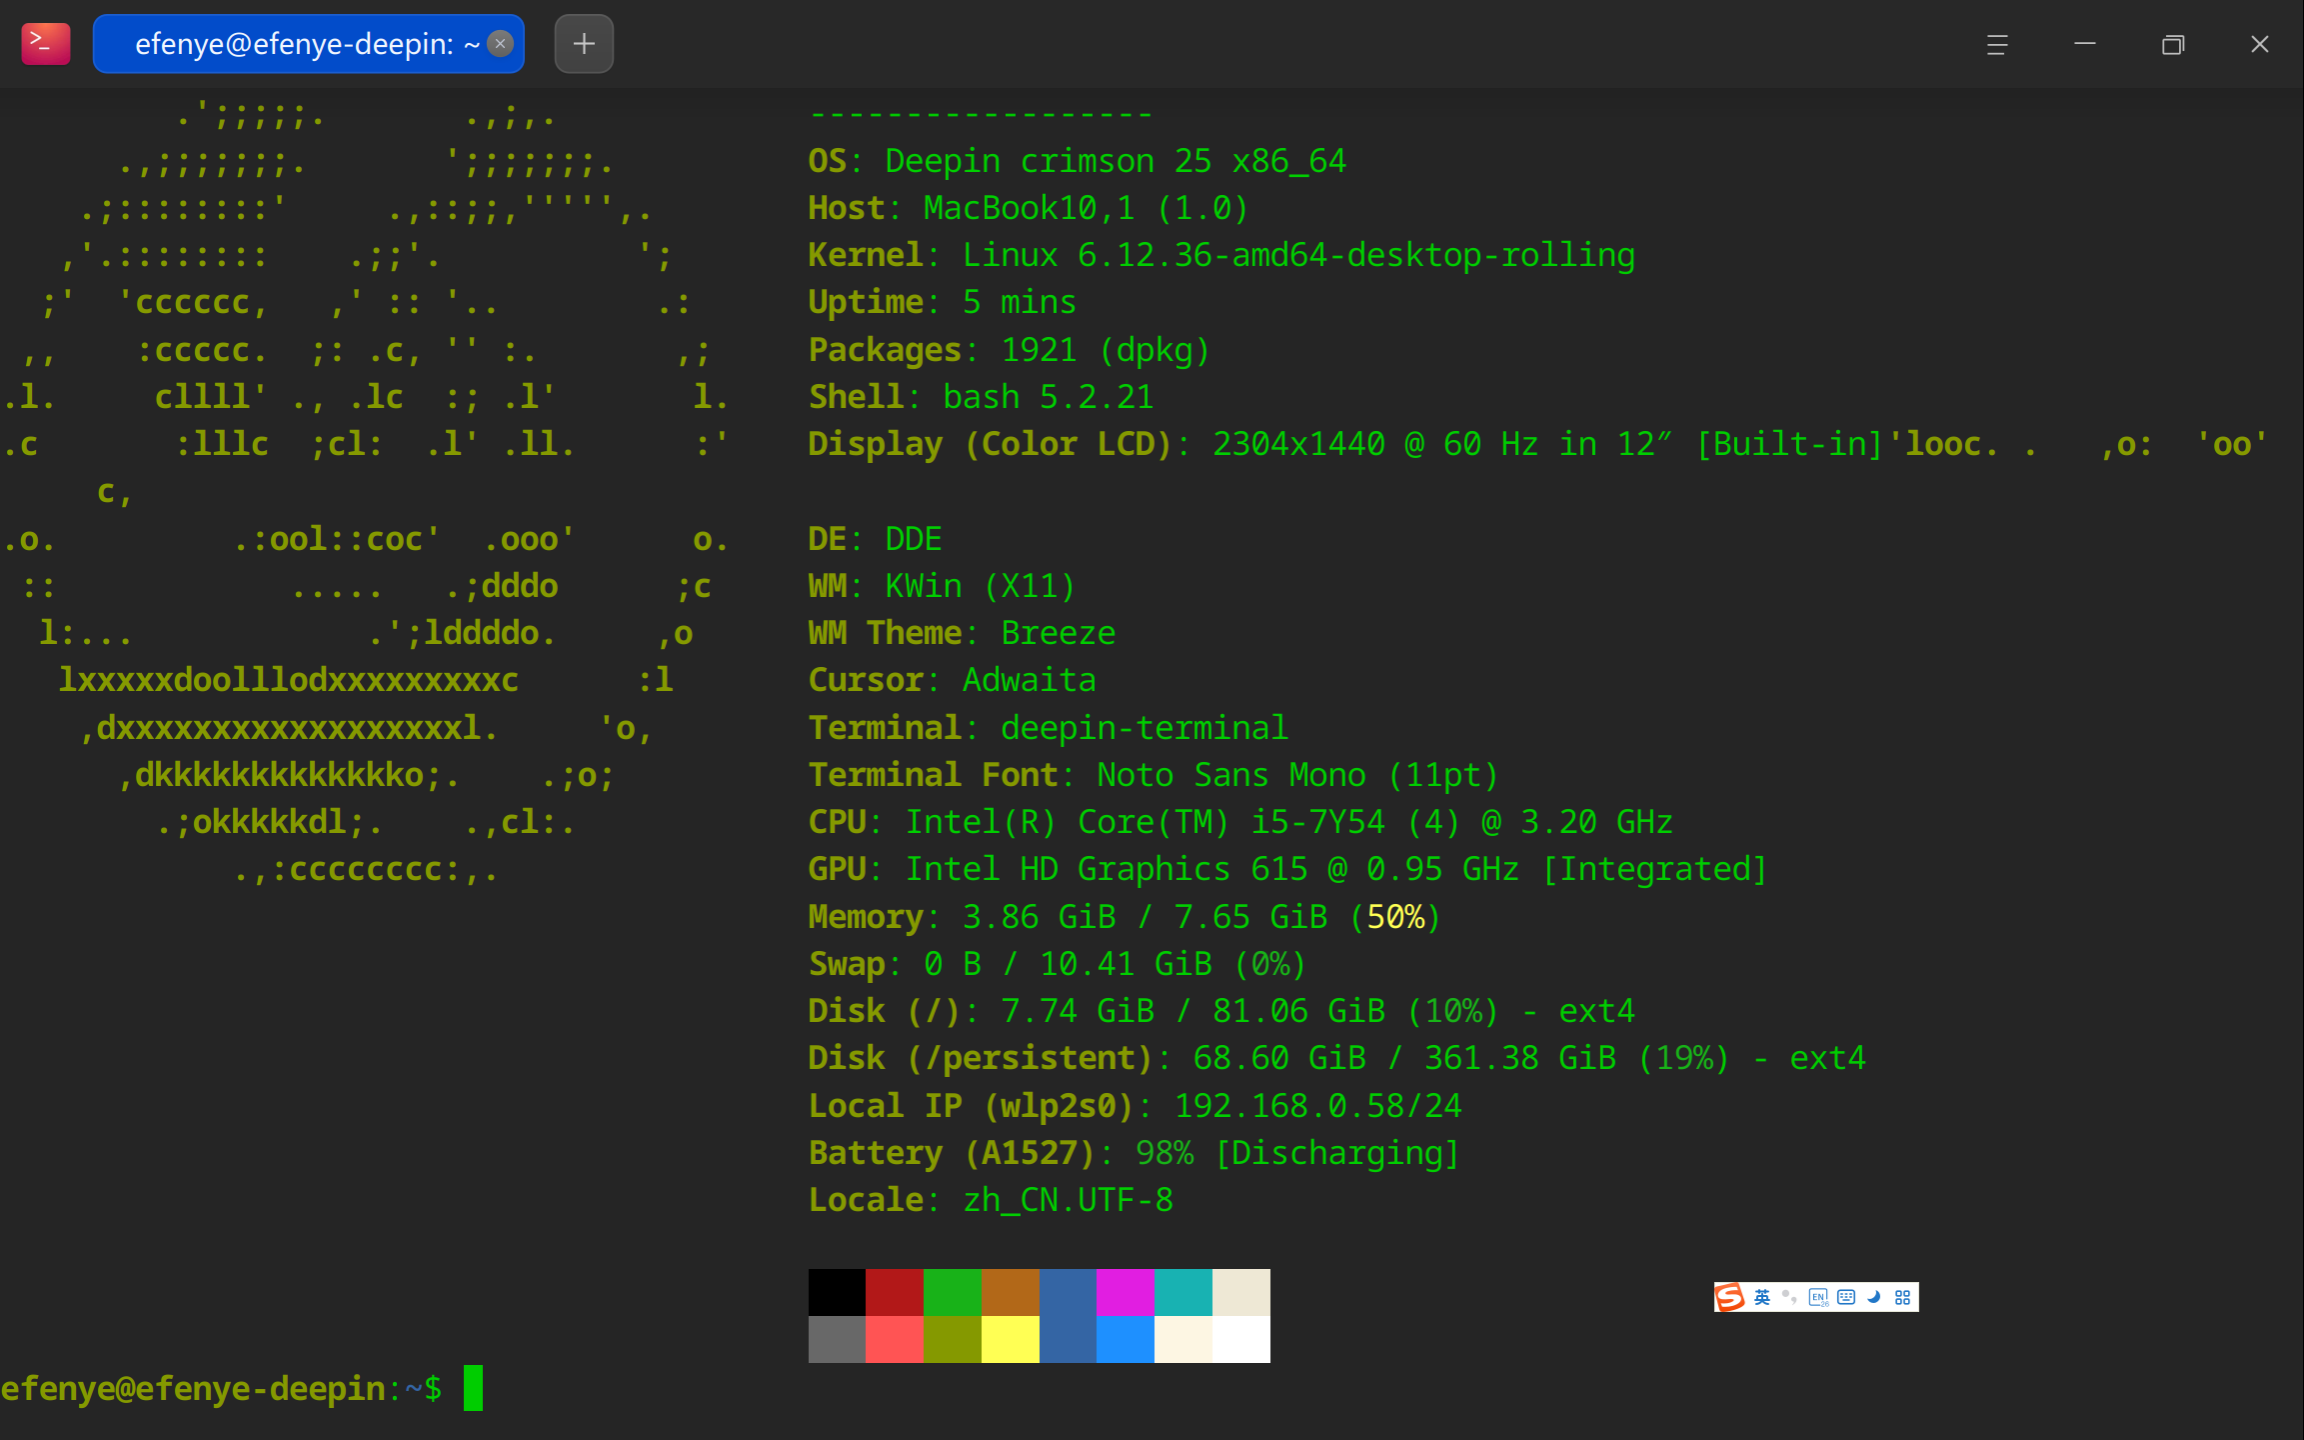Click the Kernel Linux 6.12.36 line
The height and width of the screenshot is (1440, 2304).
(x=1222, y=255)
